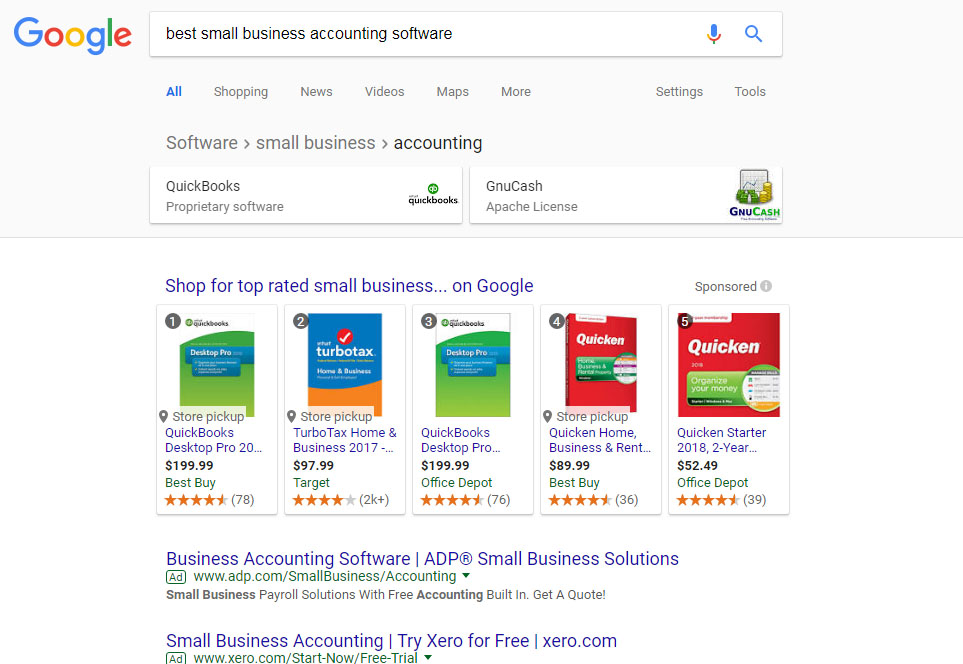963x664 pixels.
Task: Open the Tools menu
Action: click(750, 92)
